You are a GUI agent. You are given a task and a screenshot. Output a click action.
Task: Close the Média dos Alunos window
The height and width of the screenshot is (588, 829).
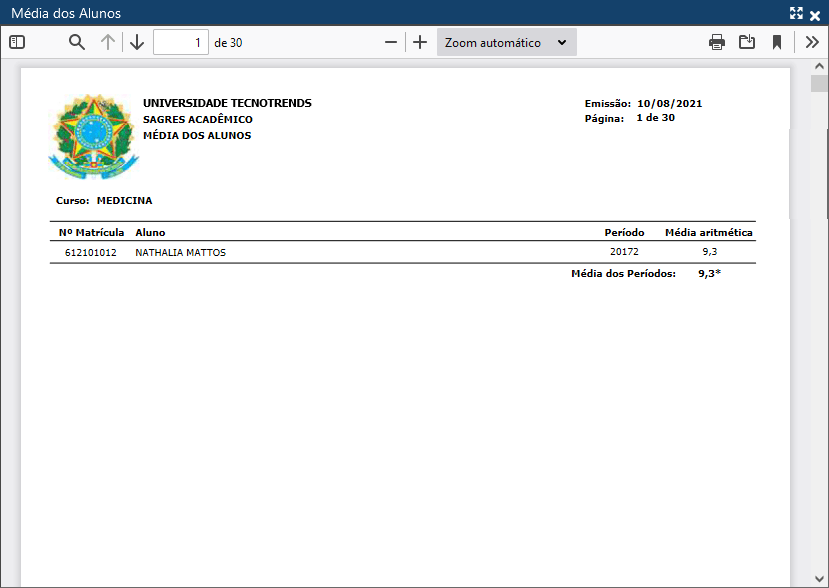pos(815,14)
